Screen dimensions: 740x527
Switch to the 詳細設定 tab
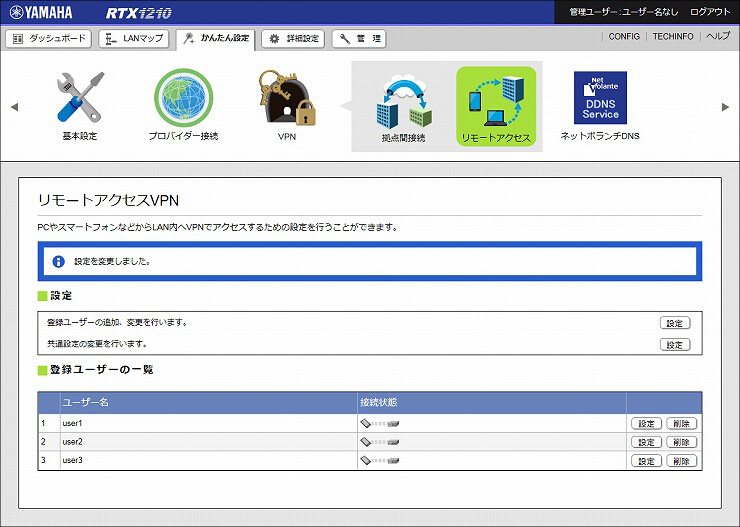pos(293,39)
